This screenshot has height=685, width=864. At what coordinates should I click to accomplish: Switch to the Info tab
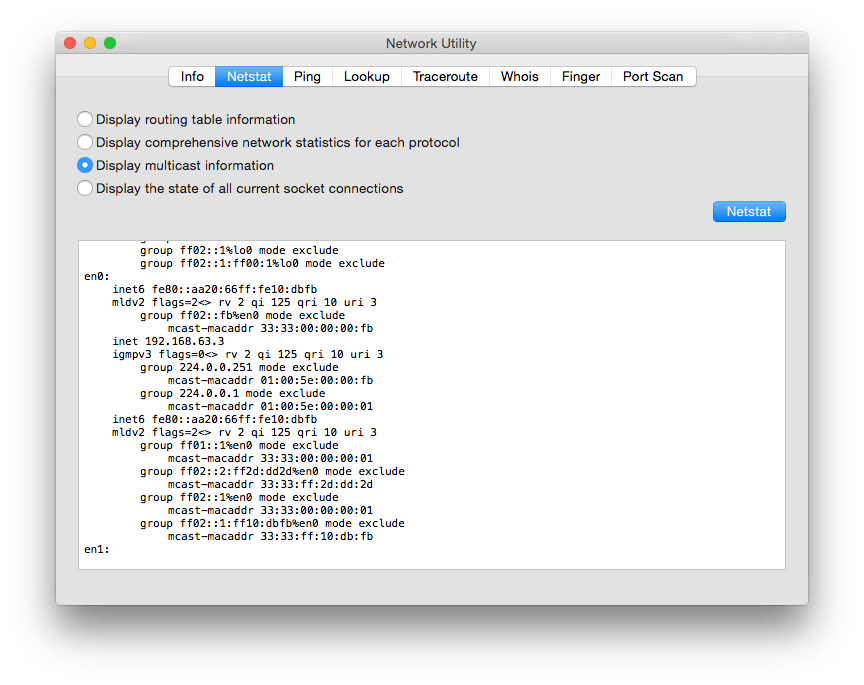tap(192, 76)
